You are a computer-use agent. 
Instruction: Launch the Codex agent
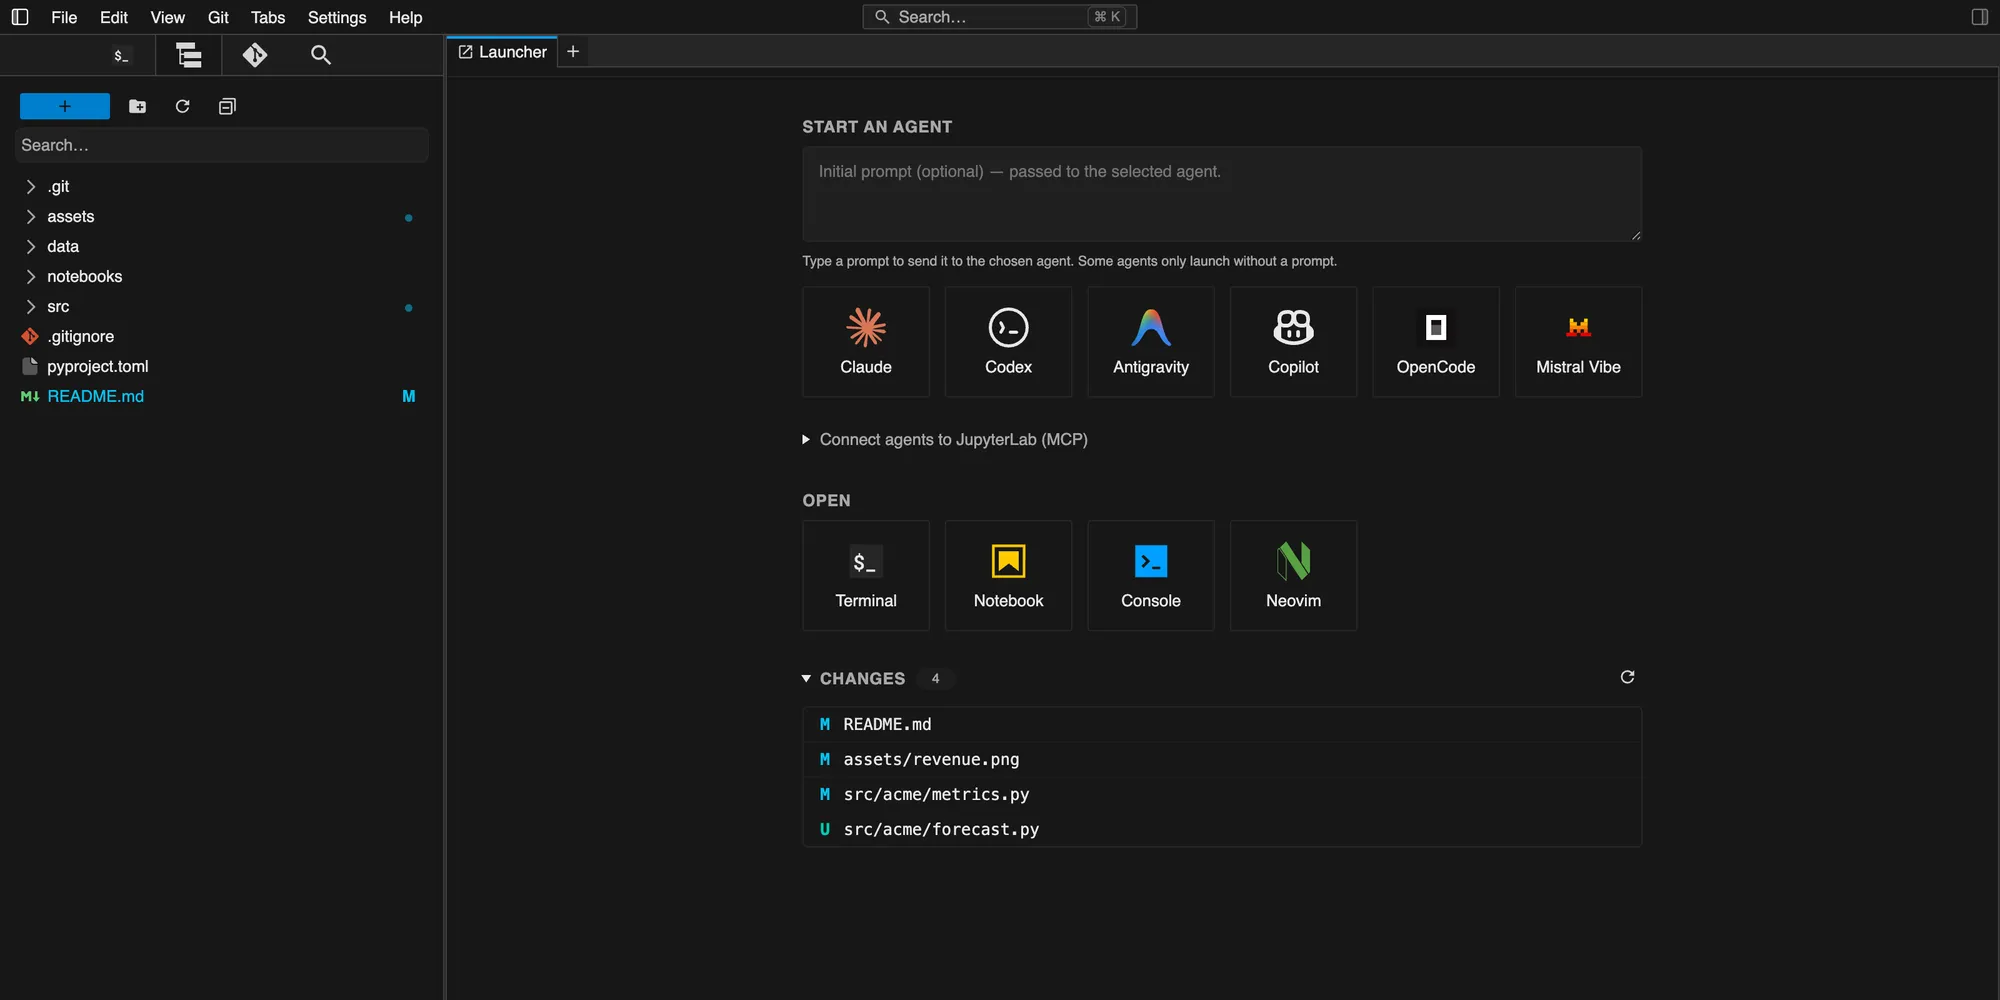tap(1008, 342)
